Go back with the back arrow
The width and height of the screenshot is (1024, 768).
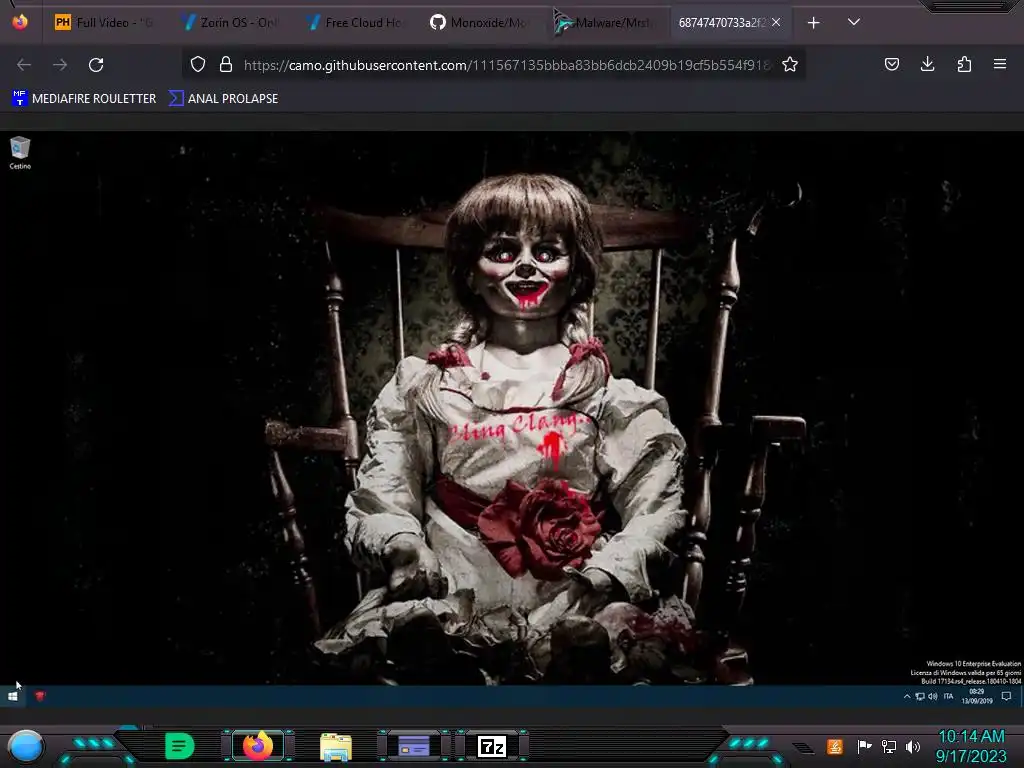24,64
